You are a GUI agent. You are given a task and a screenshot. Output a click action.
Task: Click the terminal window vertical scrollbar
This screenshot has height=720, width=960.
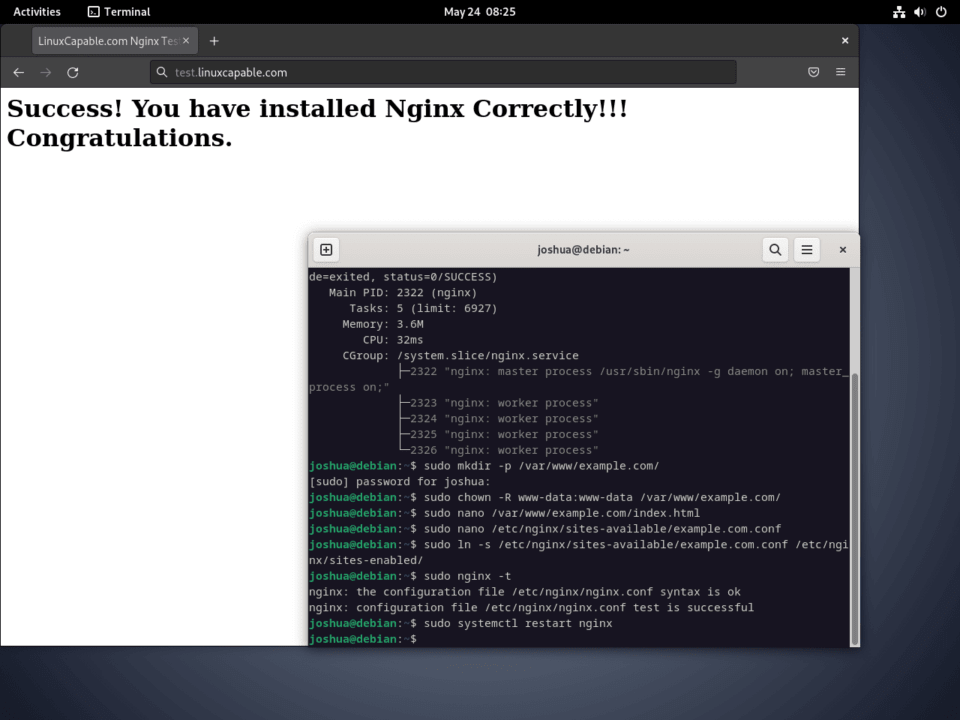[853, 510]
